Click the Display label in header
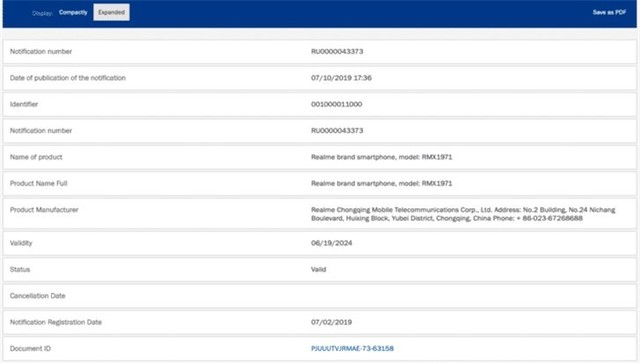 [42, 13]
